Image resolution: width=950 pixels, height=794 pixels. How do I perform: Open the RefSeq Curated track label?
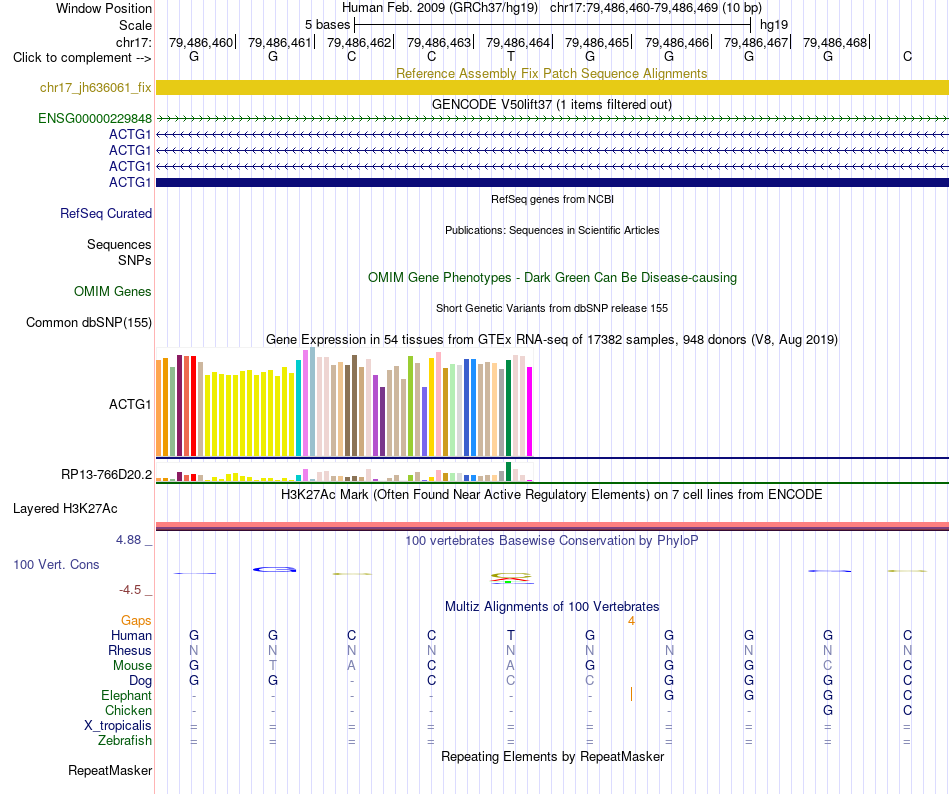(106, 213)
